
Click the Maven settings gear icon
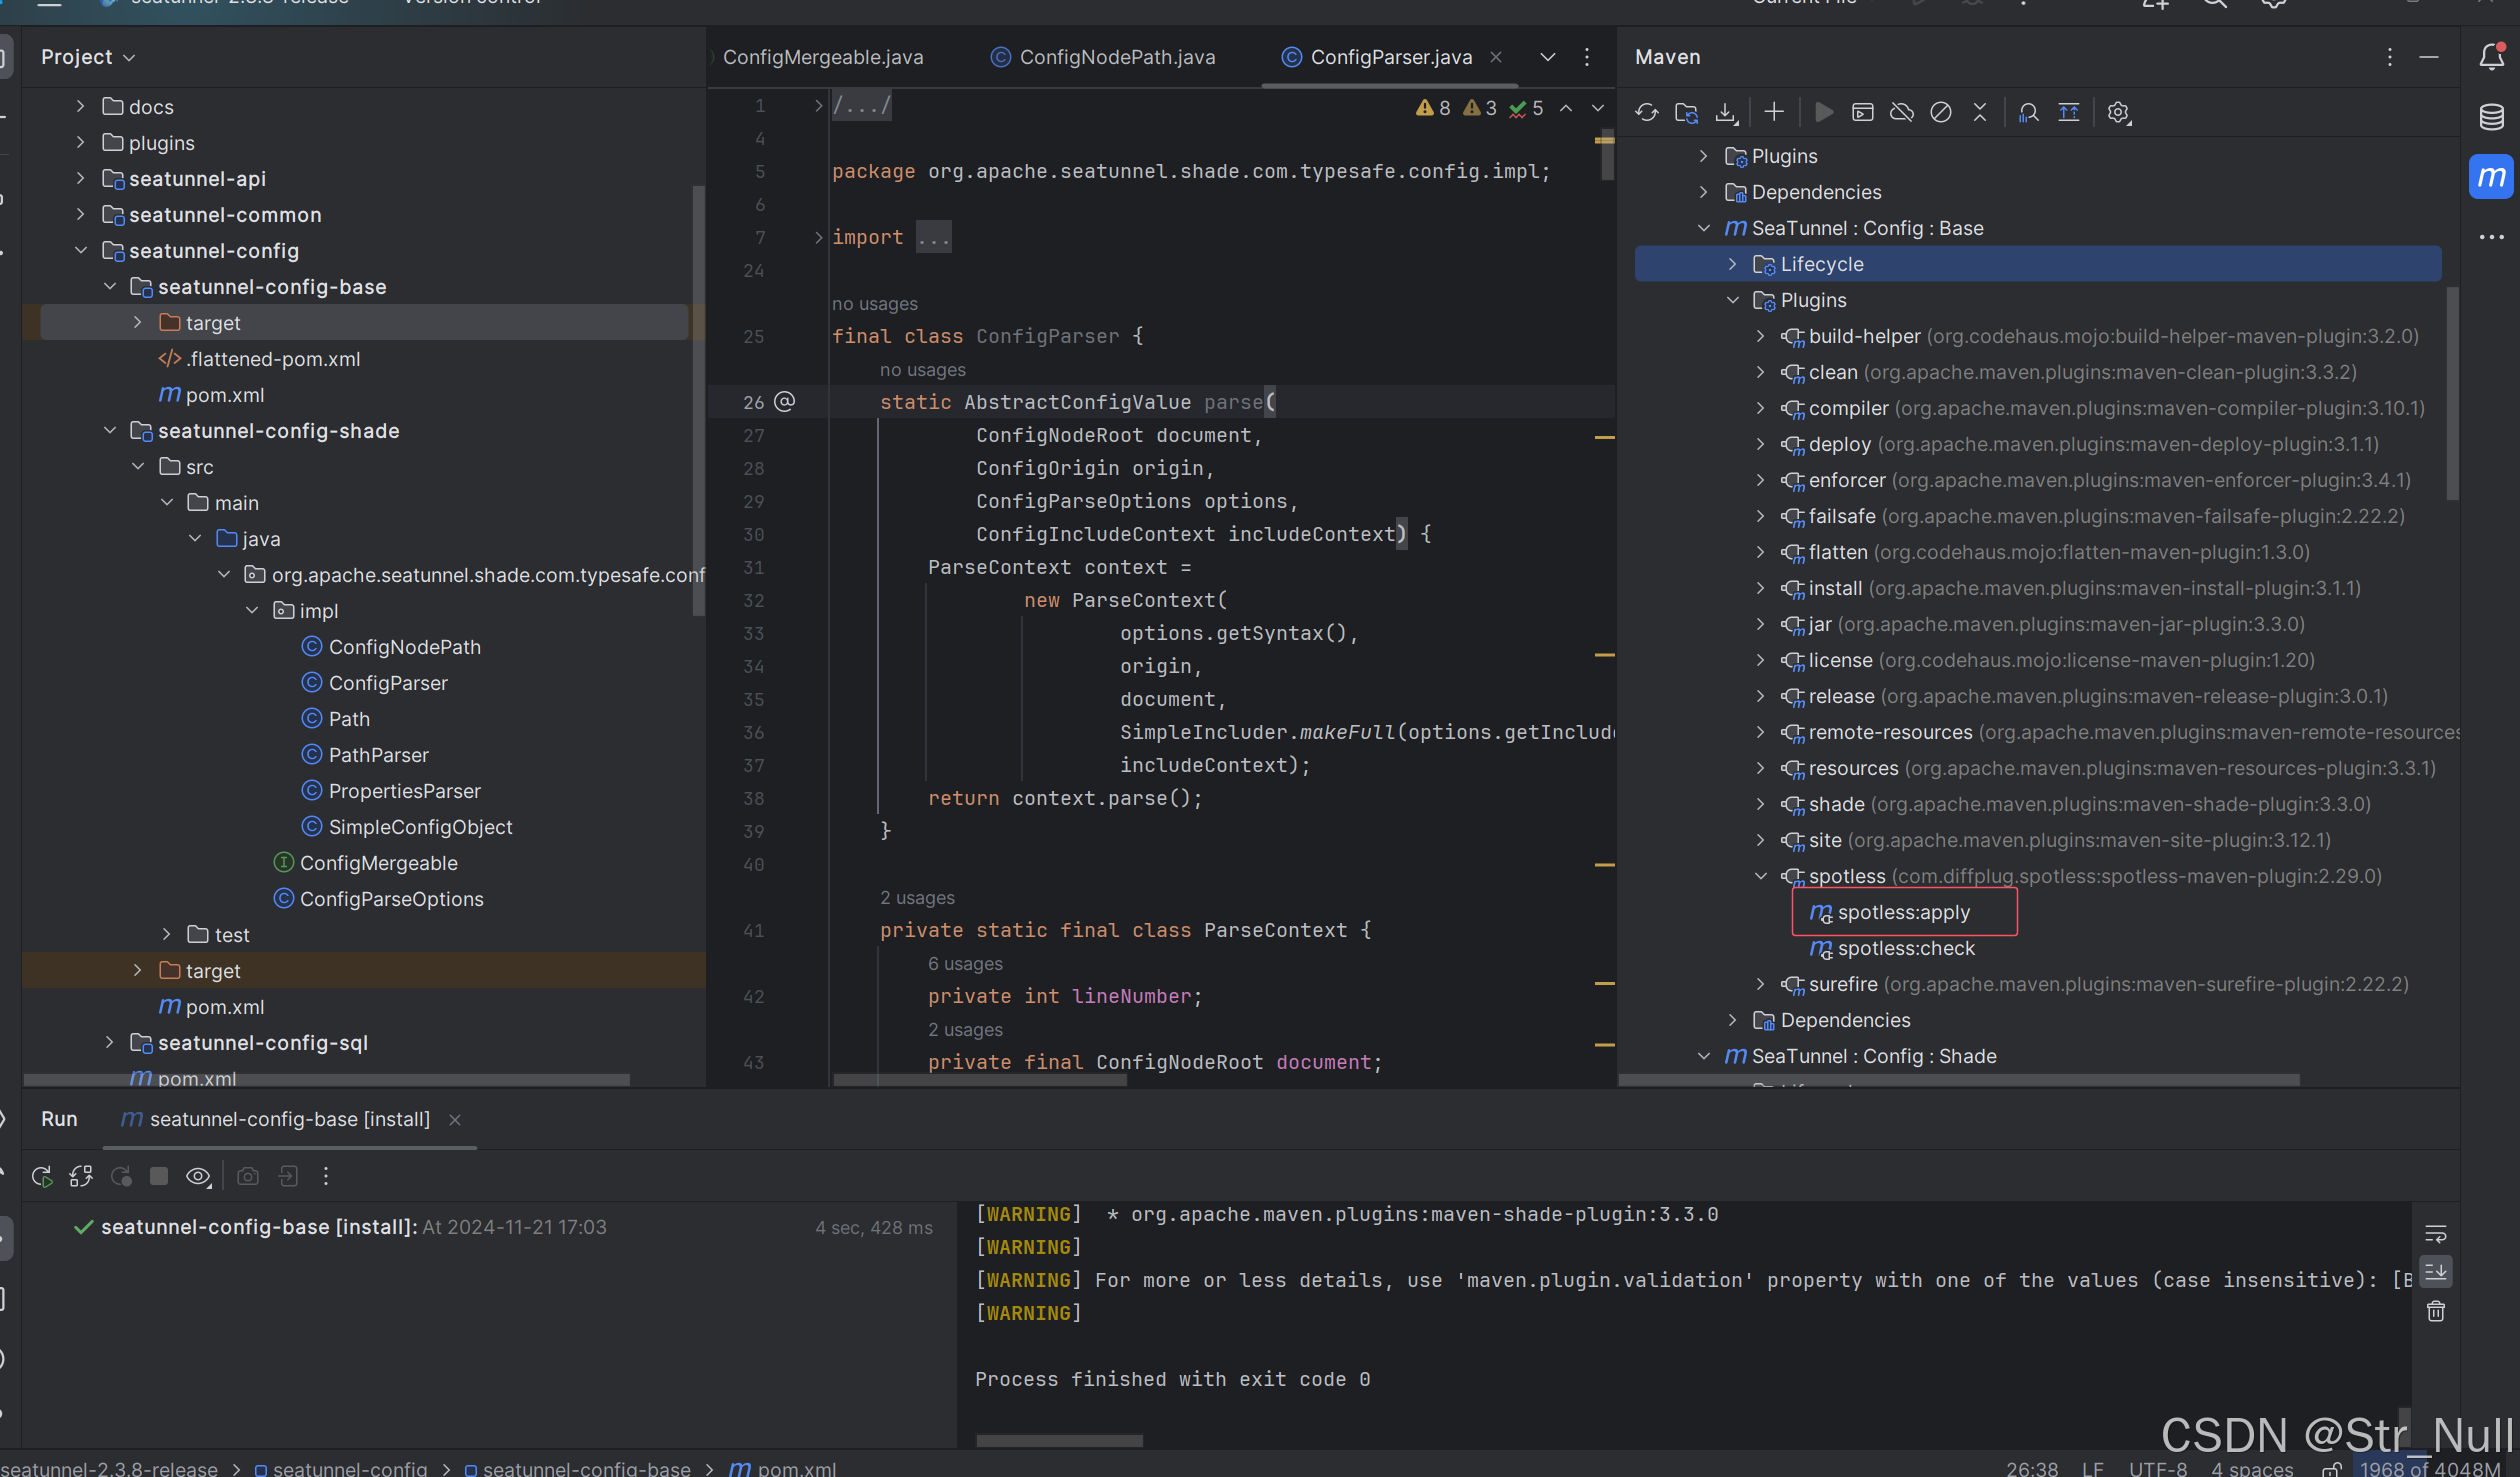pos(2118,112)
